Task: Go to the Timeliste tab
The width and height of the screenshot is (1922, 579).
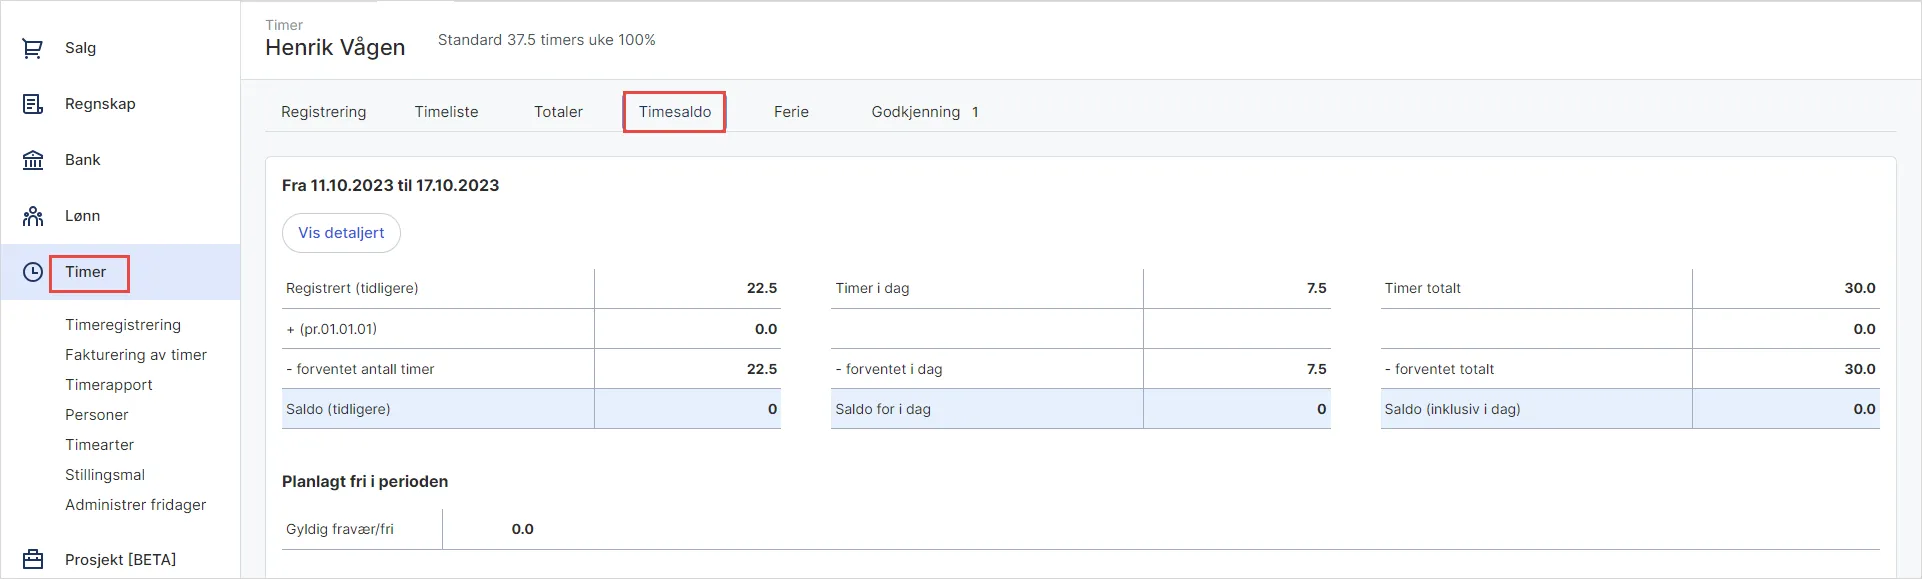Action: [446, 112]
